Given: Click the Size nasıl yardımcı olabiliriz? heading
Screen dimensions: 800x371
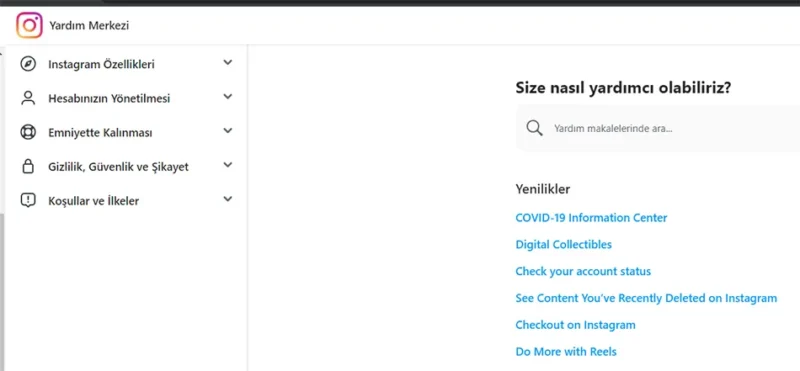Looking at the screenshot, I should point(623,88).
